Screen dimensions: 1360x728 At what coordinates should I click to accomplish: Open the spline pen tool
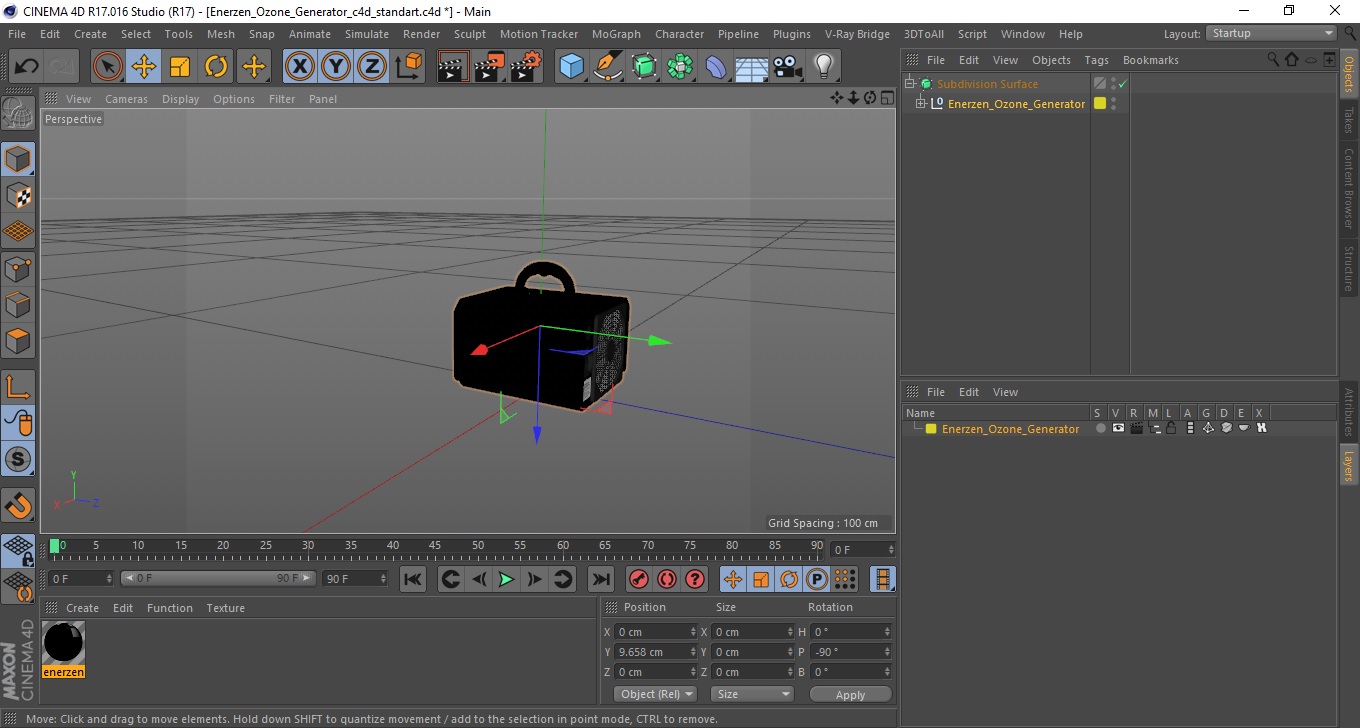click(x=608, y=67)
